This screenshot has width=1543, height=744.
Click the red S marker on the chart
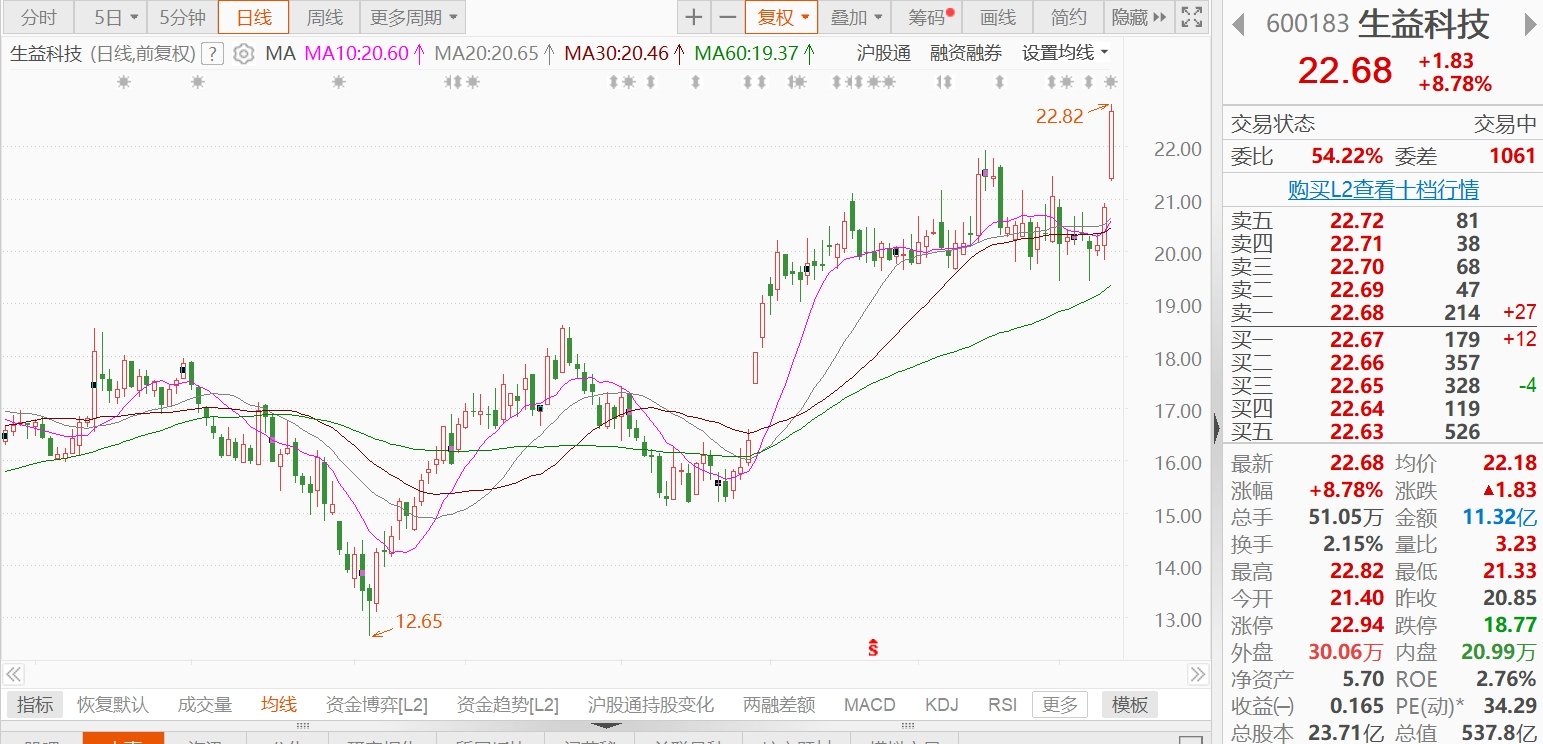(873, 647)
